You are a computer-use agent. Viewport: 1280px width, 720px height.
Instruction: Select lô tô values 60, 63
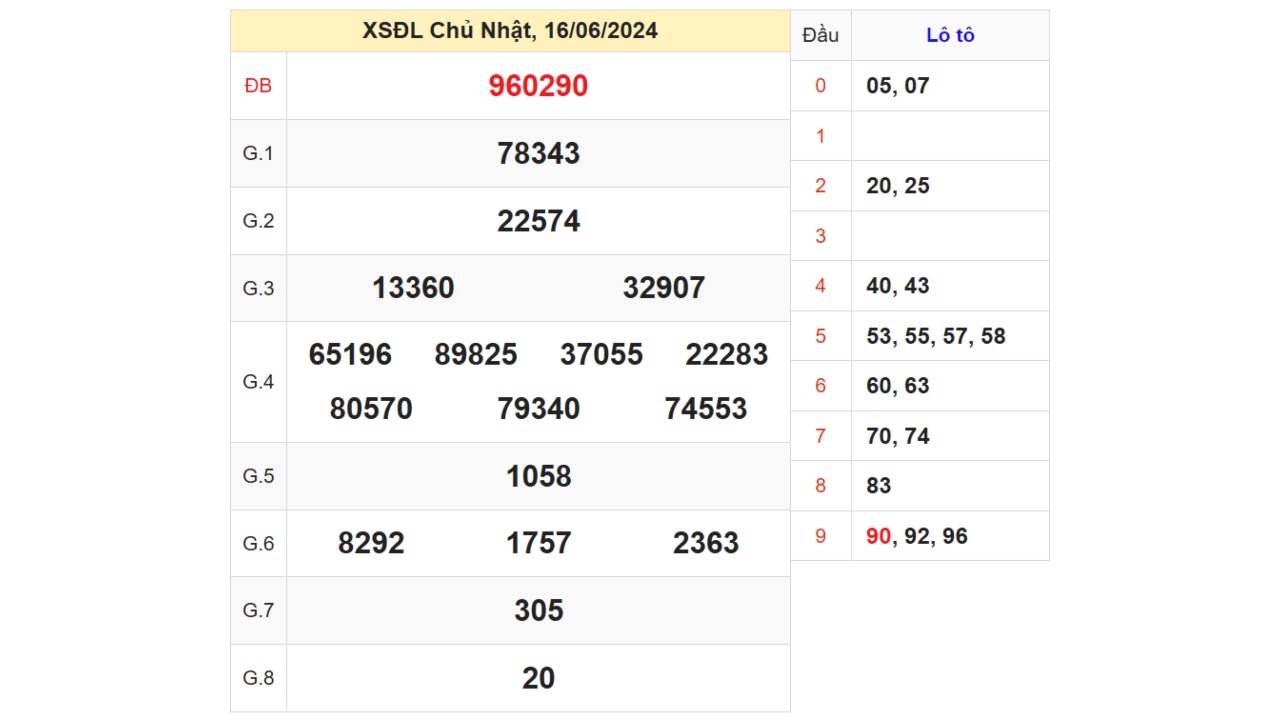[897, 386]
